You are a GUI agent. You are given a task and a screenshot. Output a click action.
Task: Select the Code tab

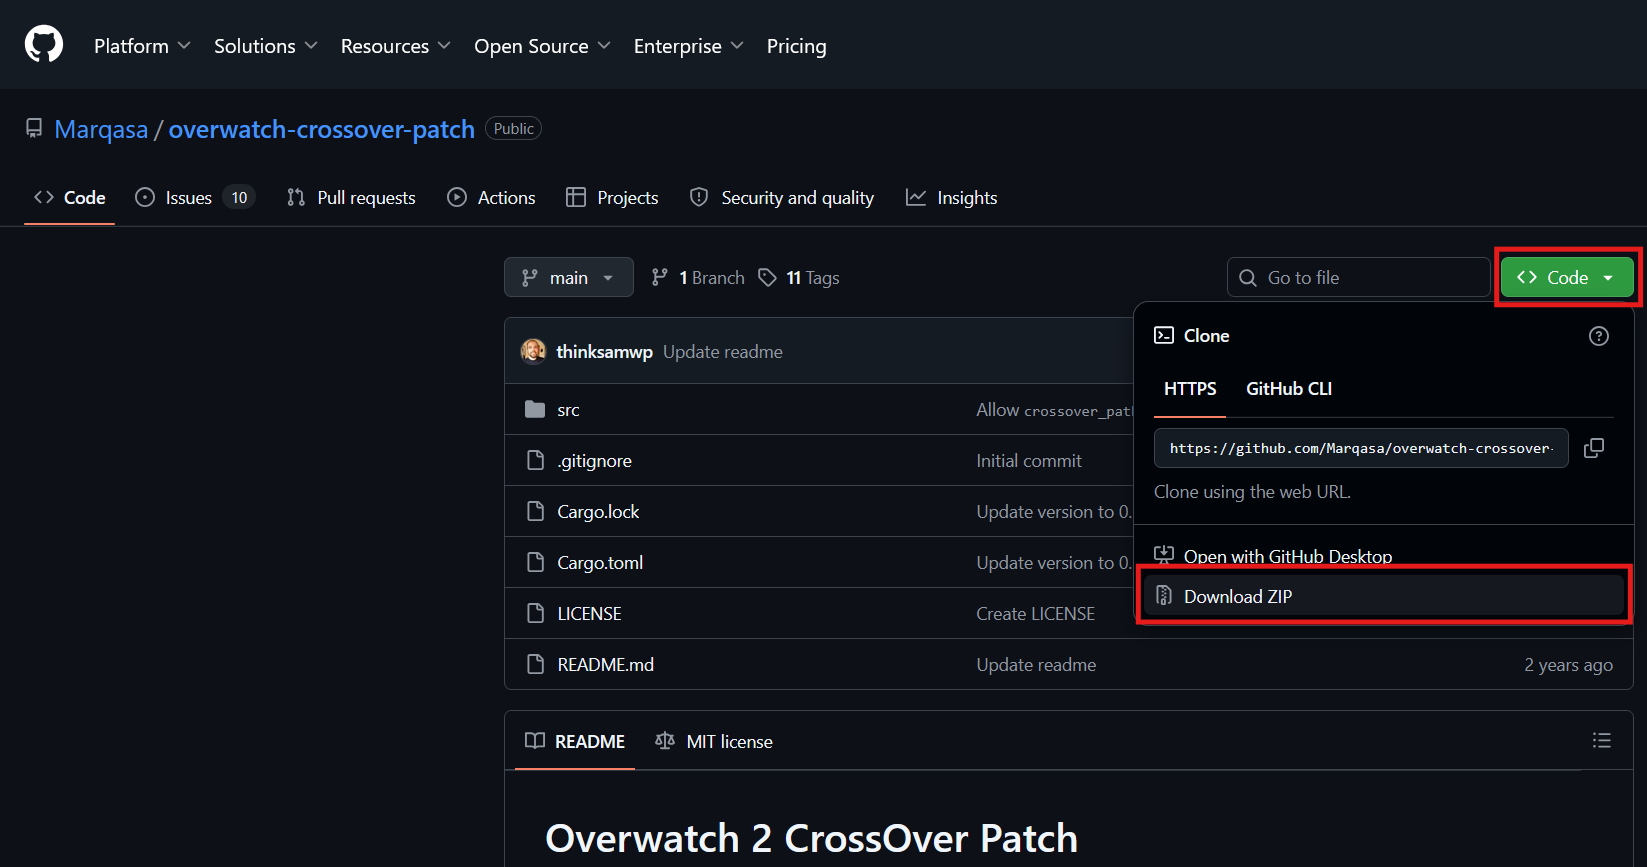point(70,198)
